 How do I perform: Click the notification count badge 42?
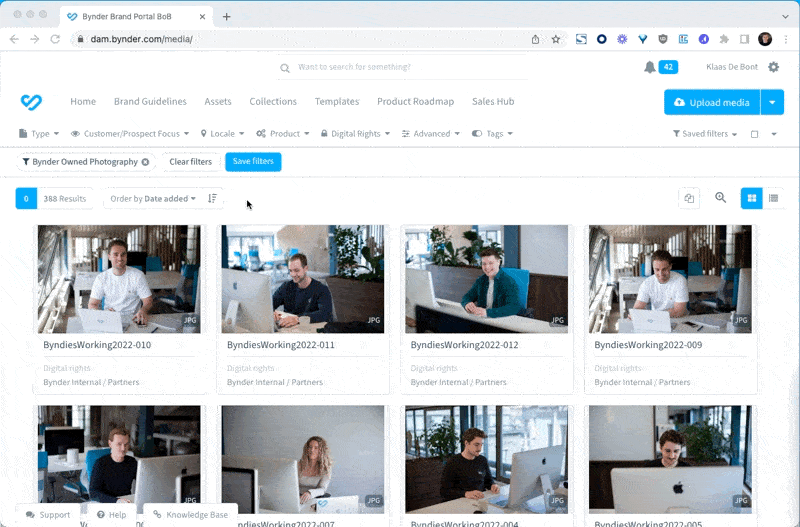[668, 67]
